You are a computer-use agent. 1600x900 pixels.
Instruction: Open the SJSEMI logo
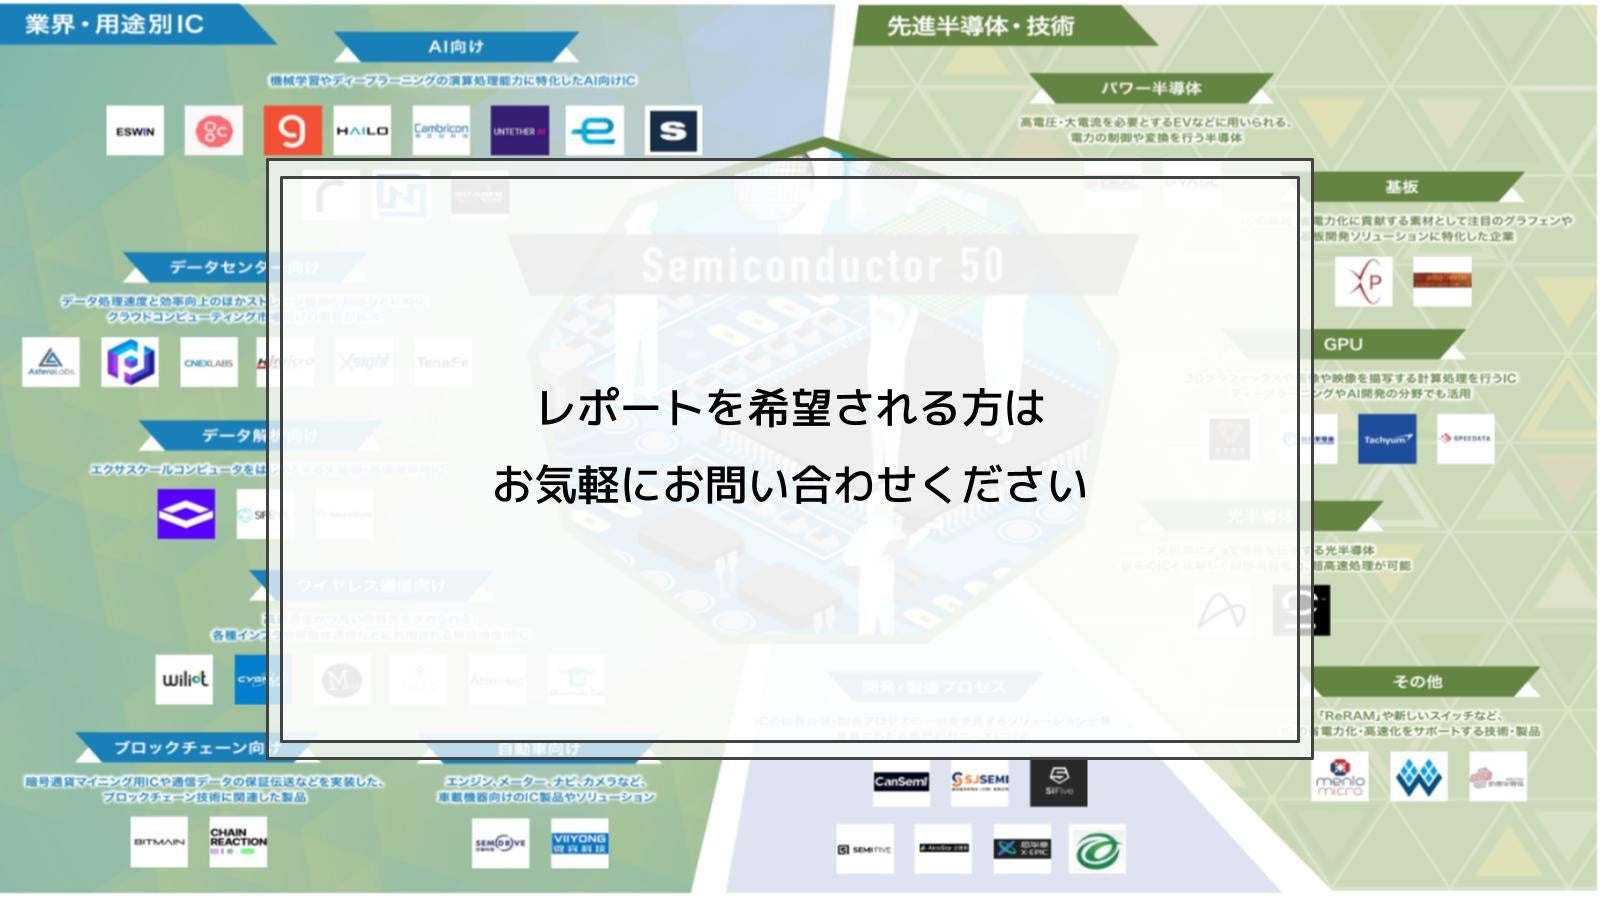coord(980,781)
